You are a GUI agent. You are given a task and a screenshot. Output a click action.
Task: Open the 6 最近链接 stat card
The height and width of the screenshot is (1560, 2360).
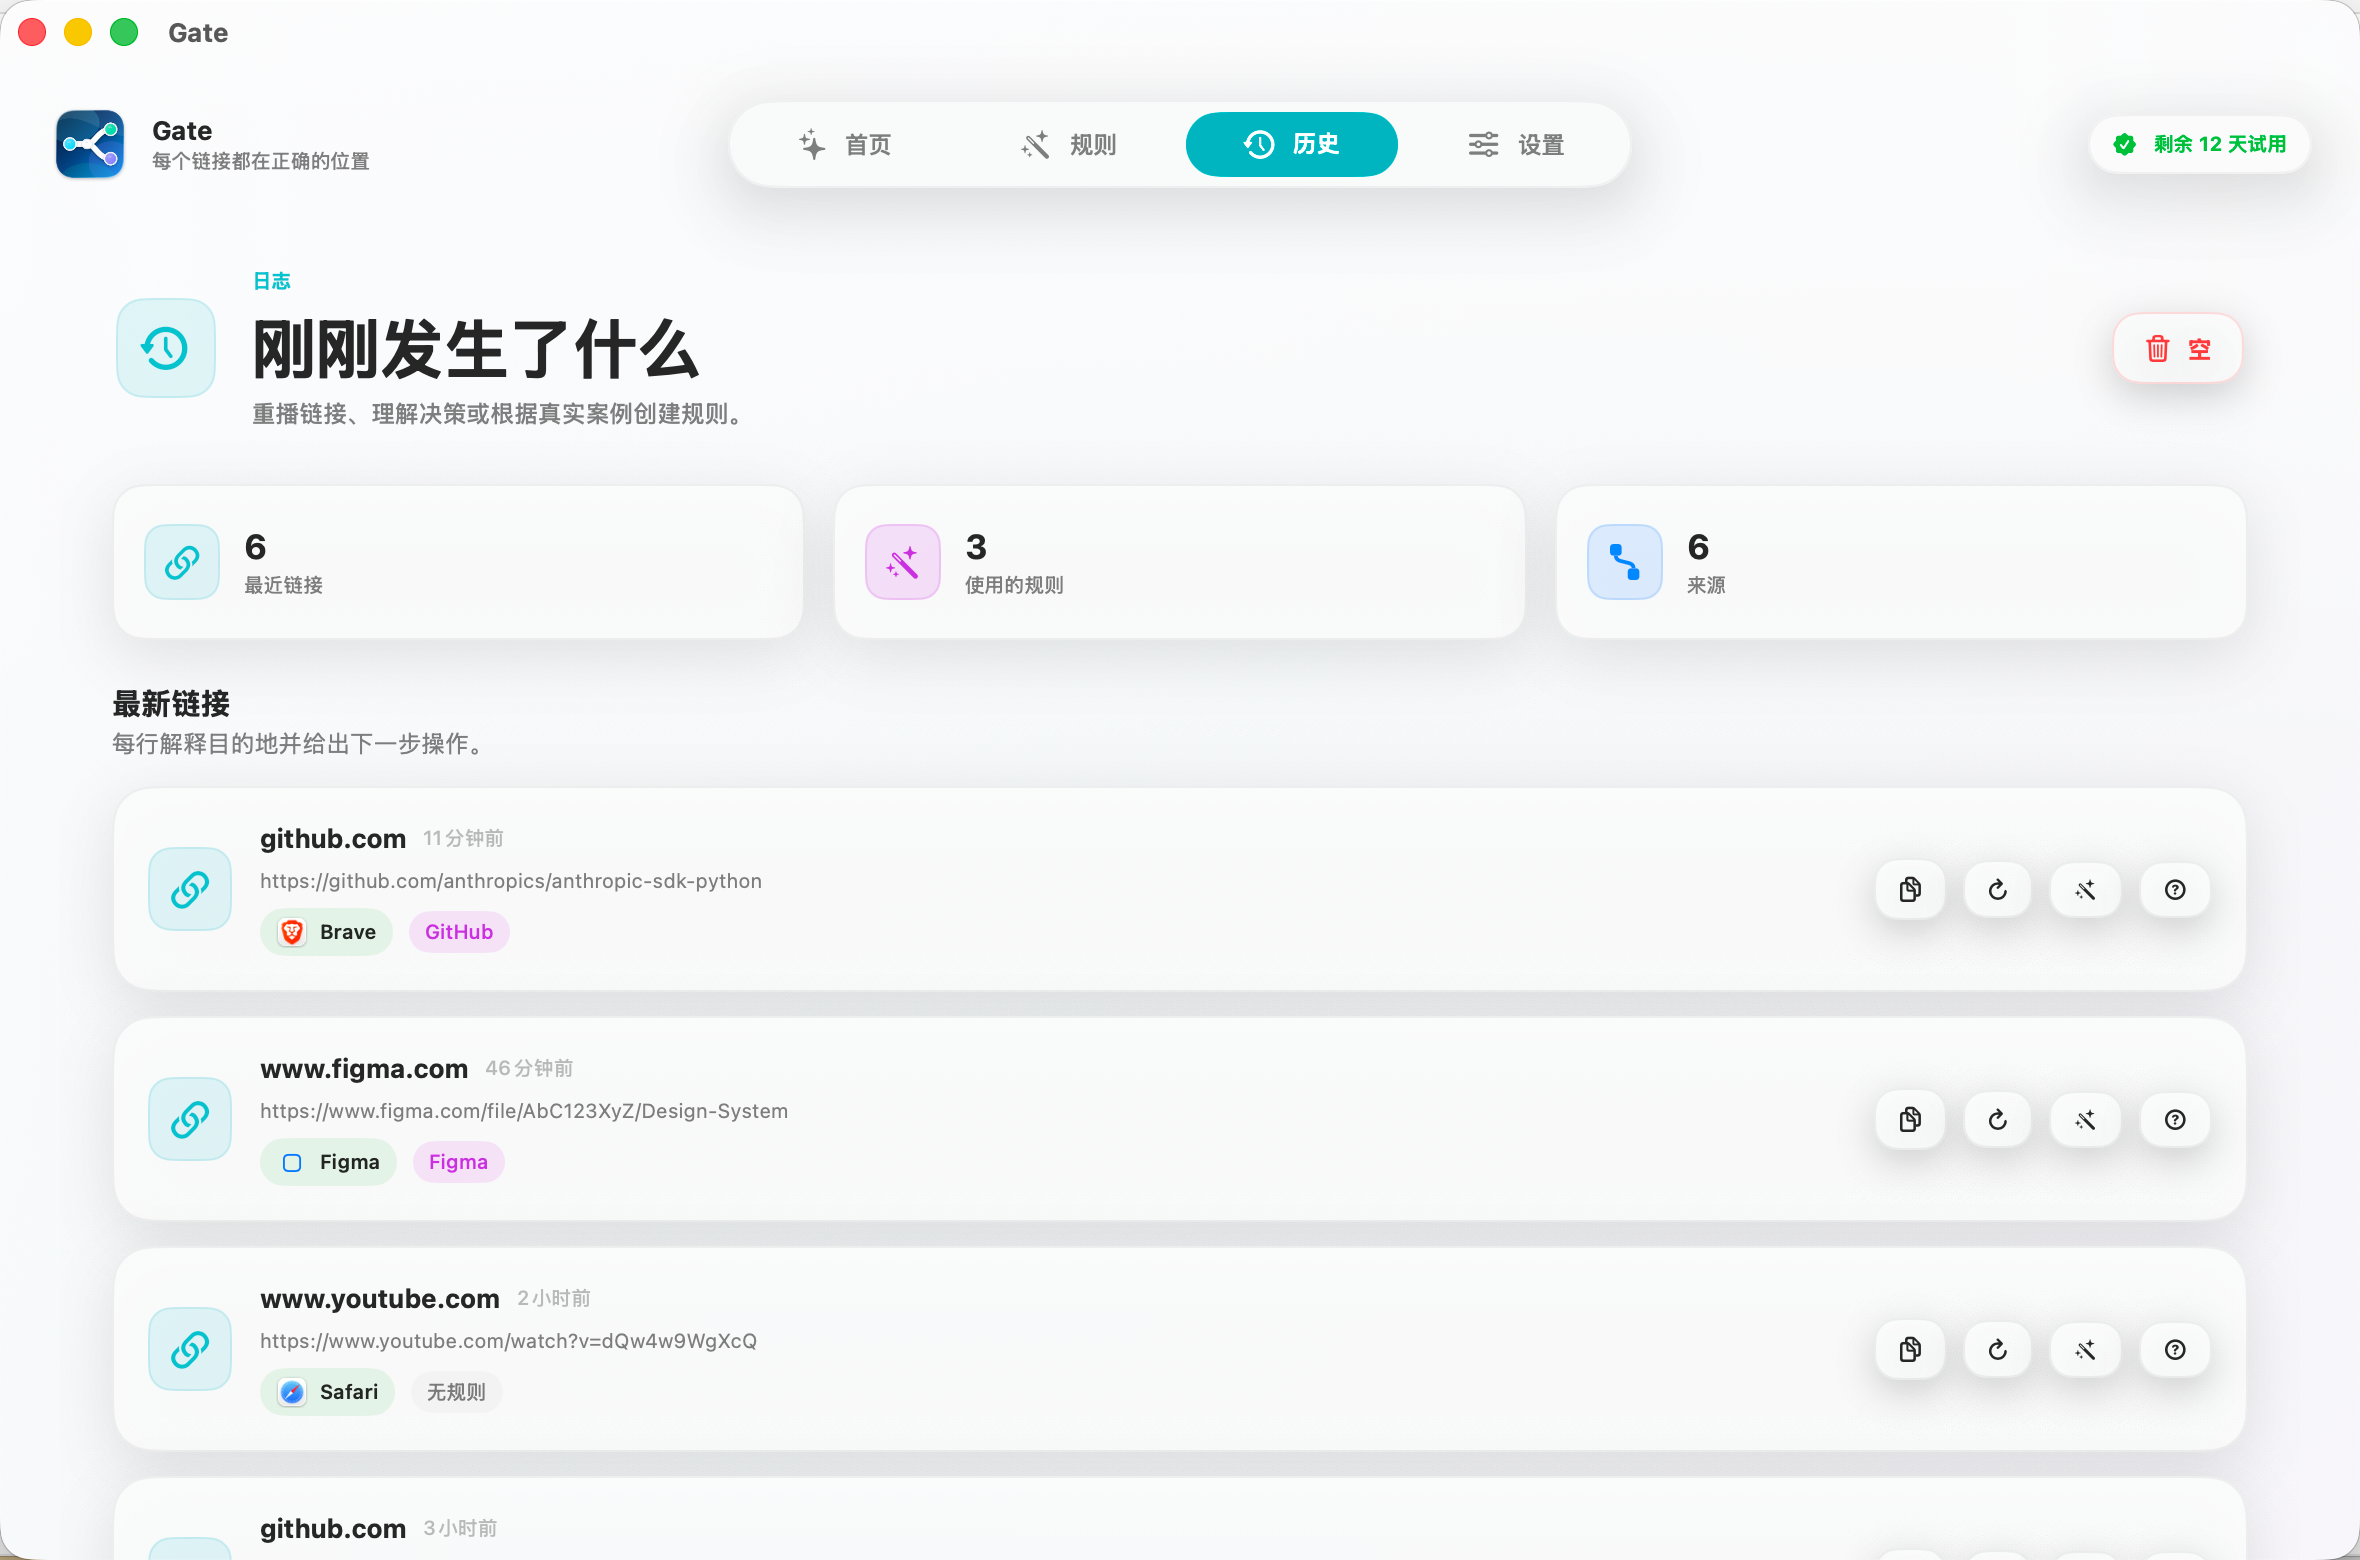[x=459, y=562]
